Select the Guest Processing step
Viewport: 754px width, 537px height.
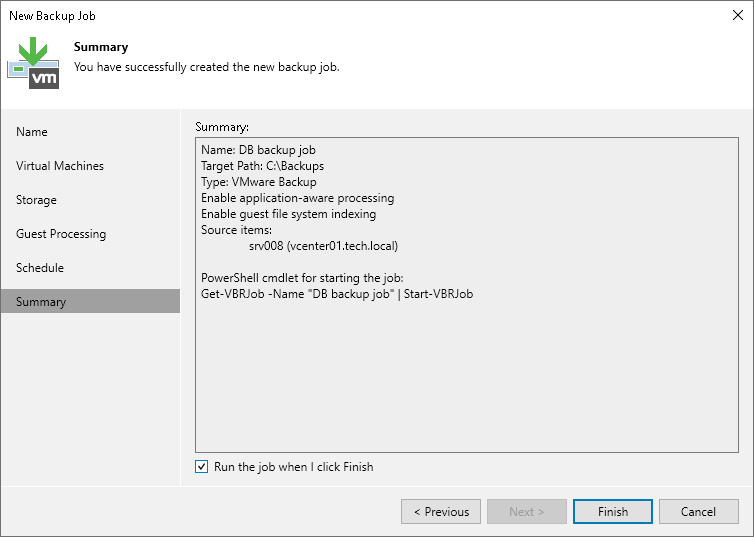61,234
